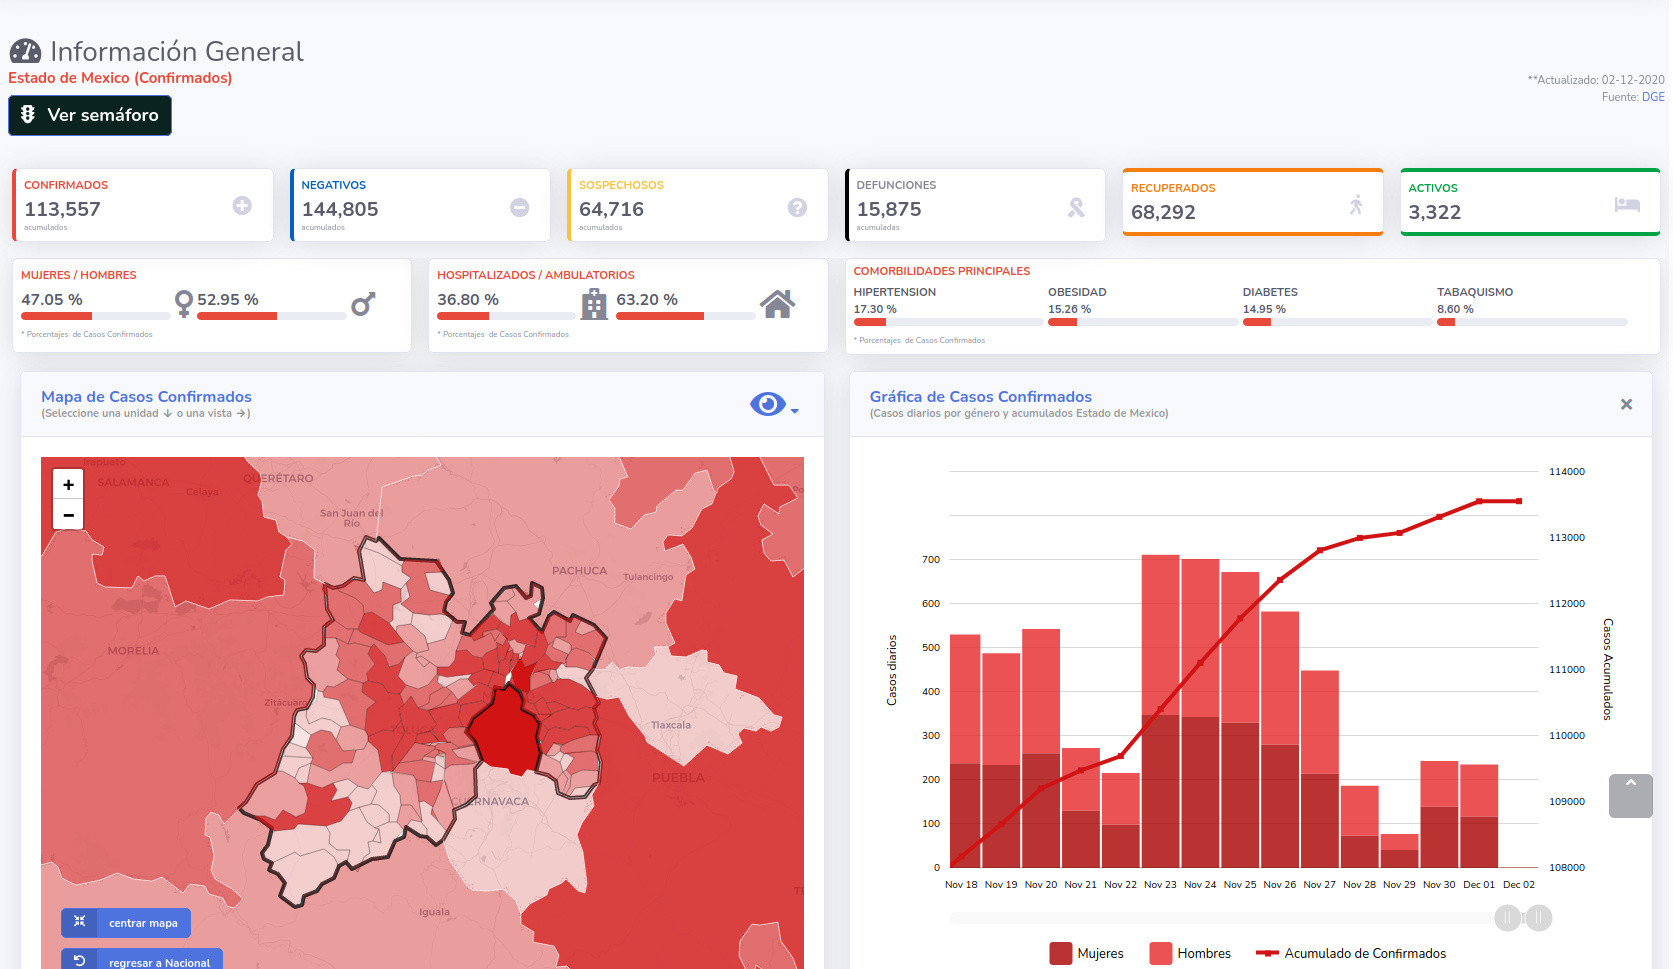The width and height of the screenshot is (1673, 969).
Task: Toggle Acumulado de Confirmados legend series
Action: [1351, 953]
